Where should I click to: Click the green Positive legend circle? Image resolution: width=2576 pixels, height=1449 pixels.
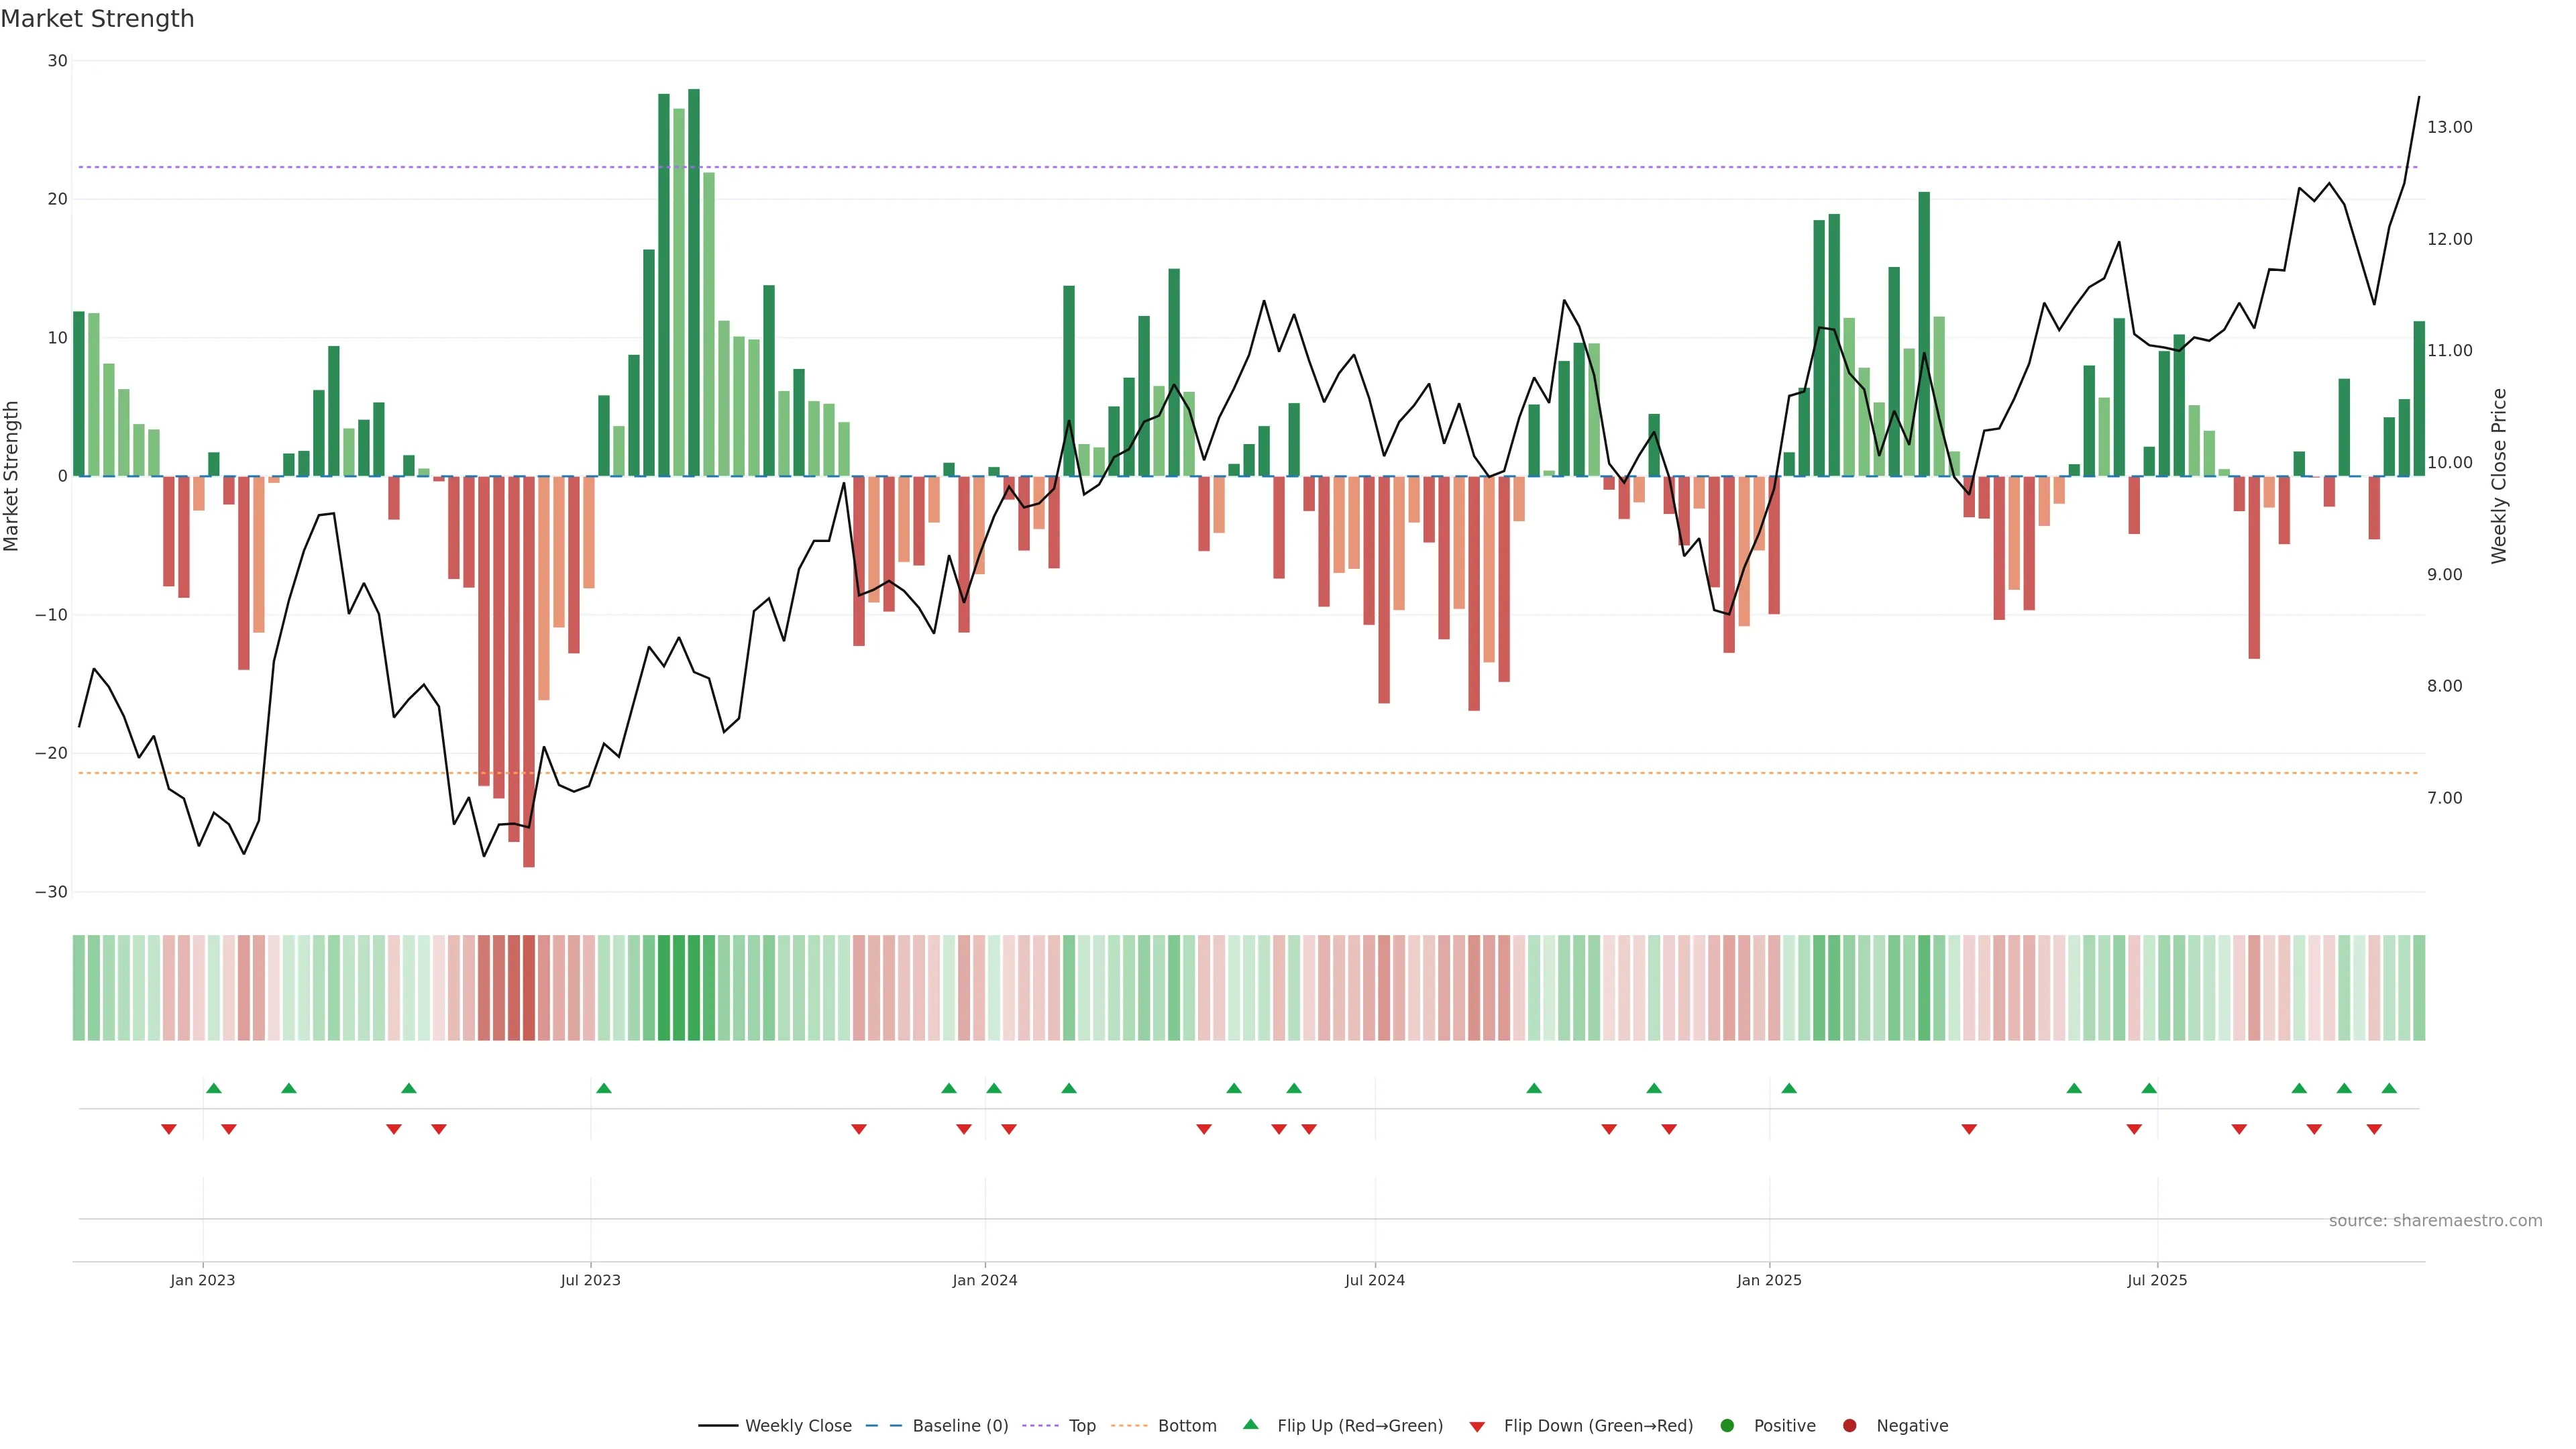(x=1727, y=1426)
